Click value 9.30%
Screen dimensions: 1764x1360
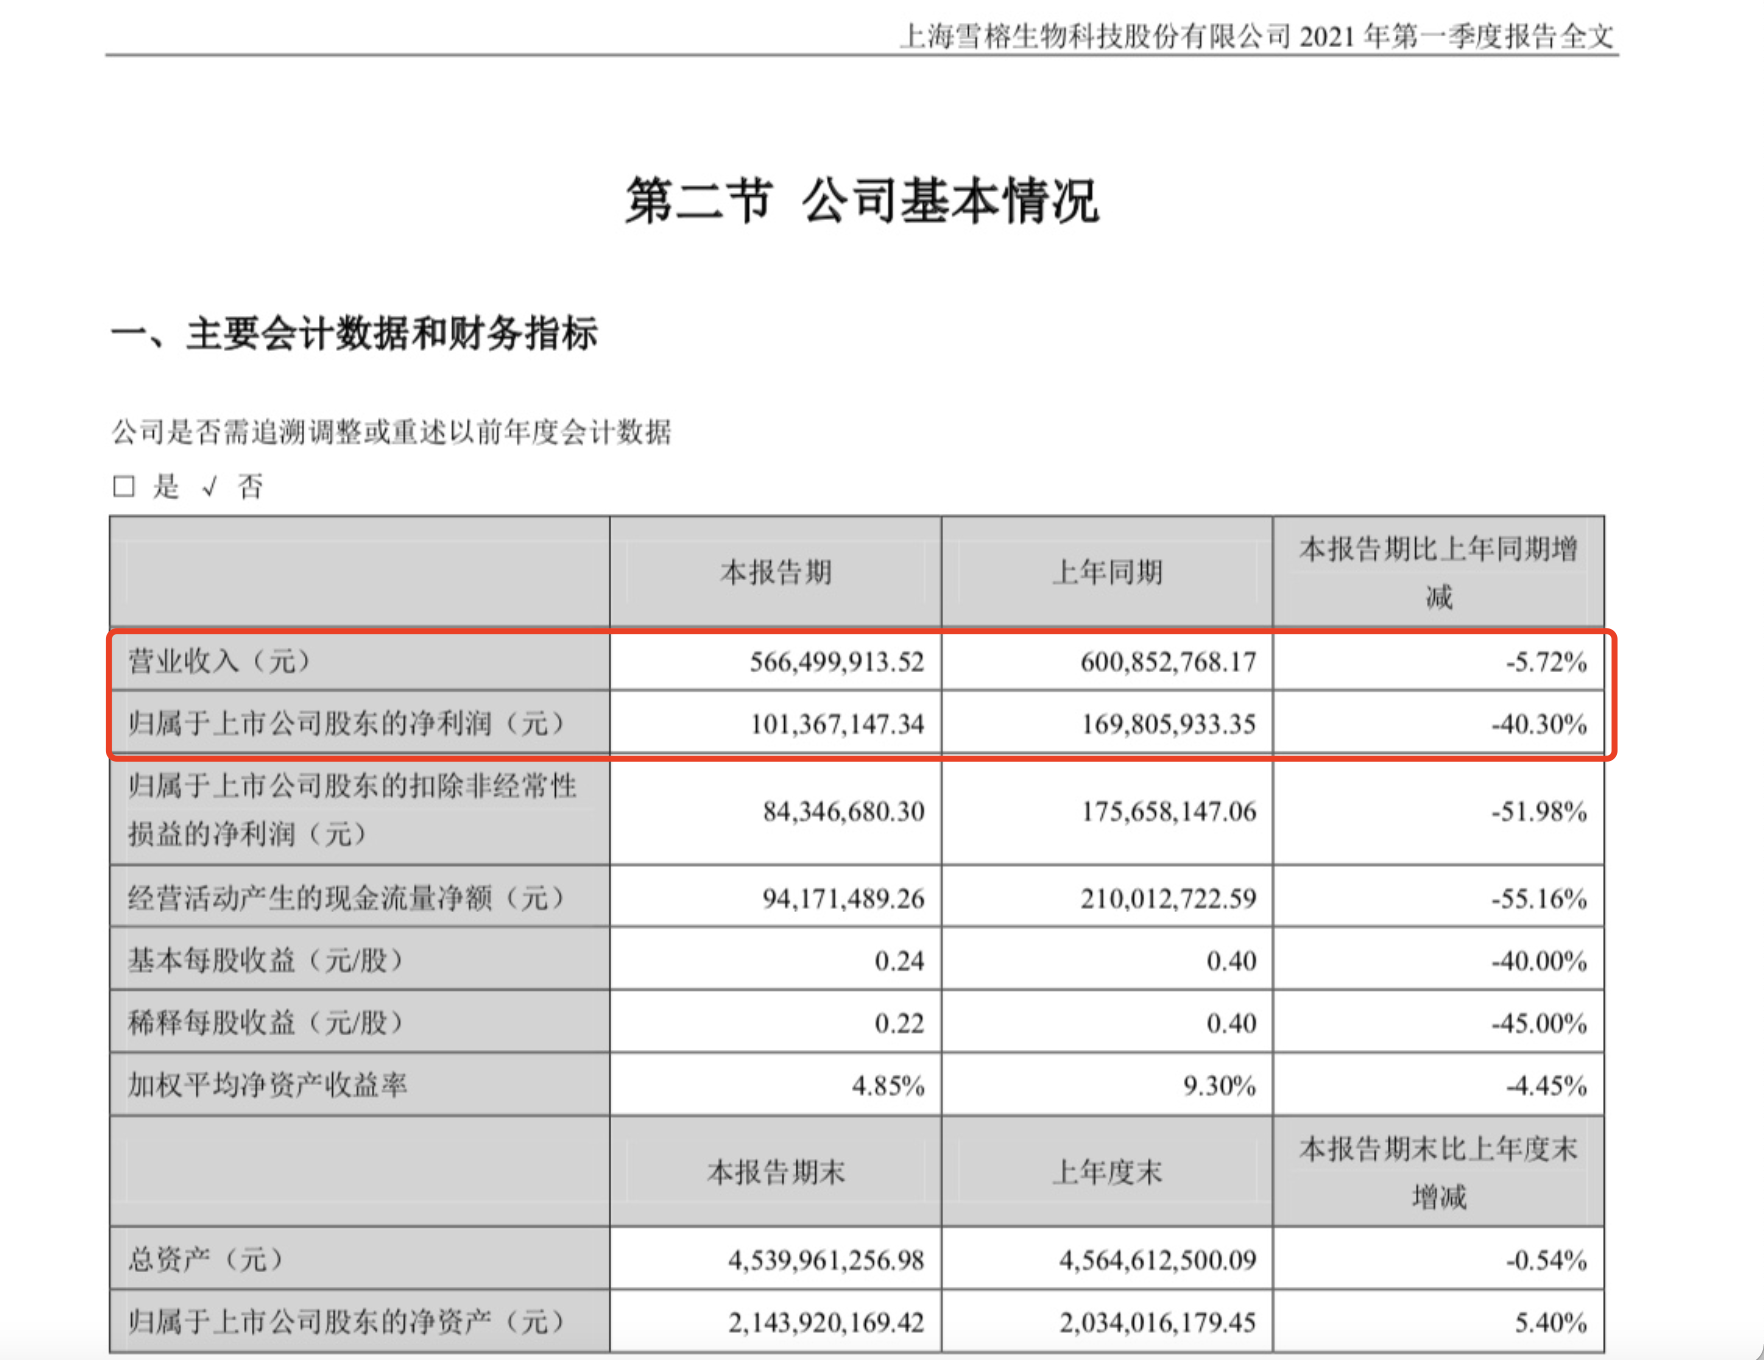(1219, 1085)
